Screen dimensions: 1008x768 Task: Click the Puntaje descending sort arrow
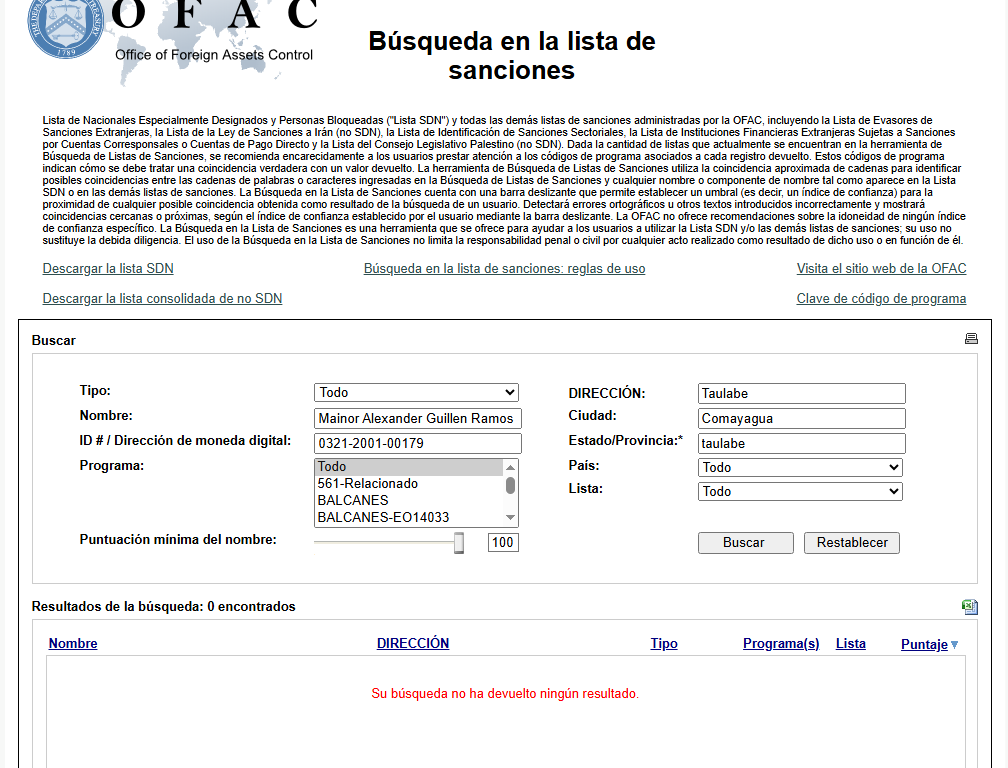[955, 645]
